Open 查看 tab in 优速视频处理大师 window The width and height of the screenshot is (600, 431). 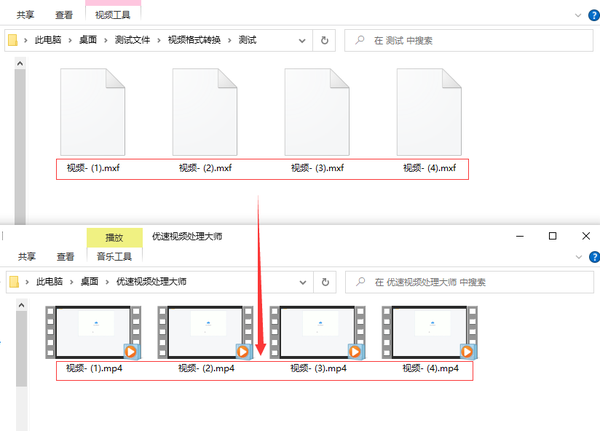65,256
